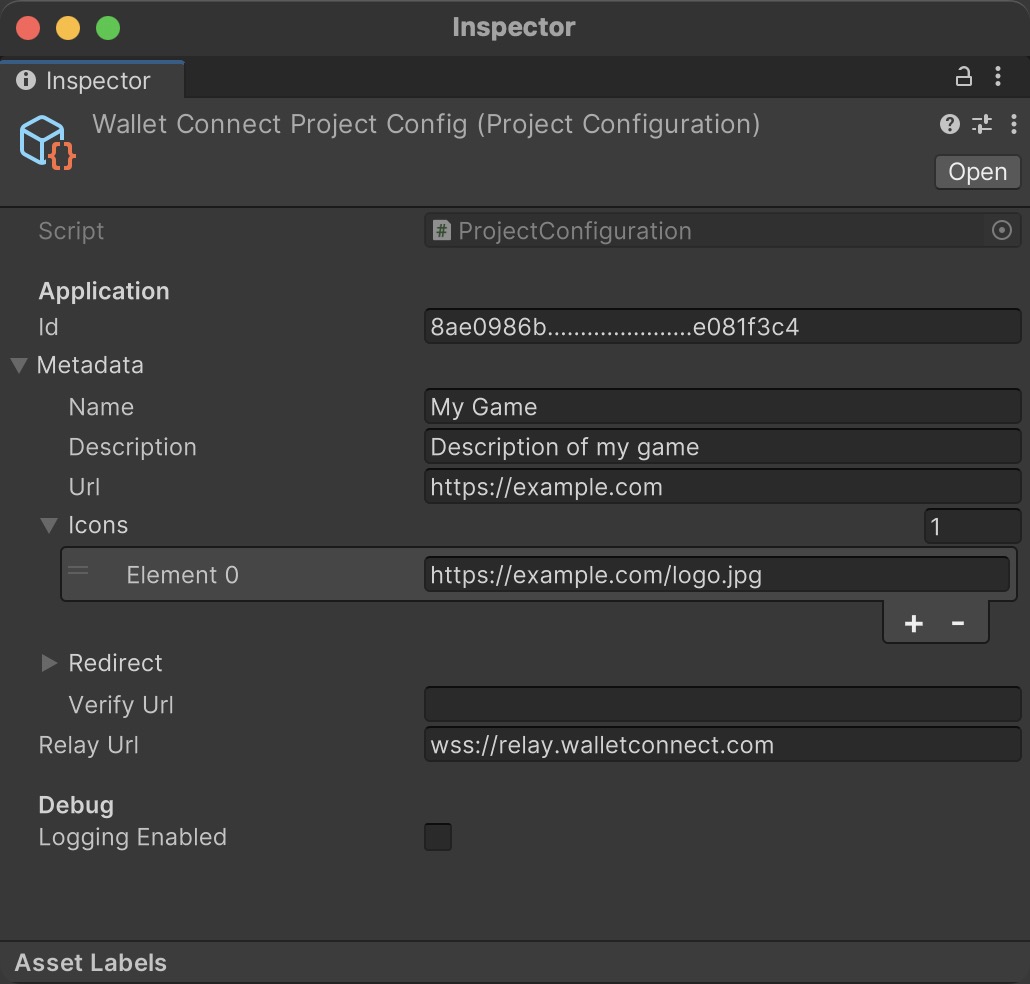Viewport: 1030px width, 984px height.
Task: Click the Icons array size field
Action: (971, 526)
